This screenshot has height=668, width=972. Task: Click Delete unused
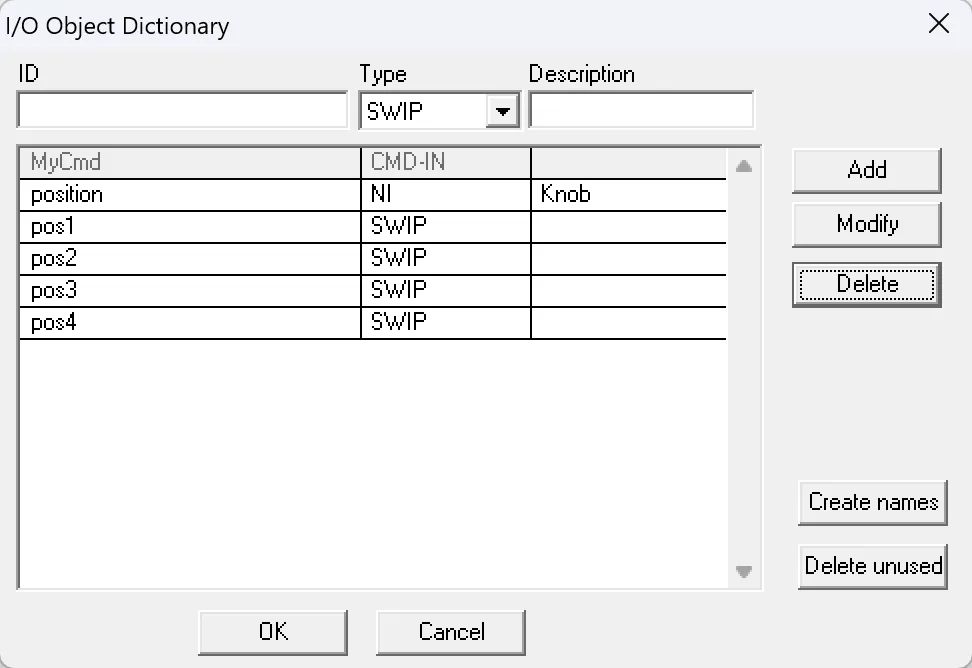(x=872, y=566)
